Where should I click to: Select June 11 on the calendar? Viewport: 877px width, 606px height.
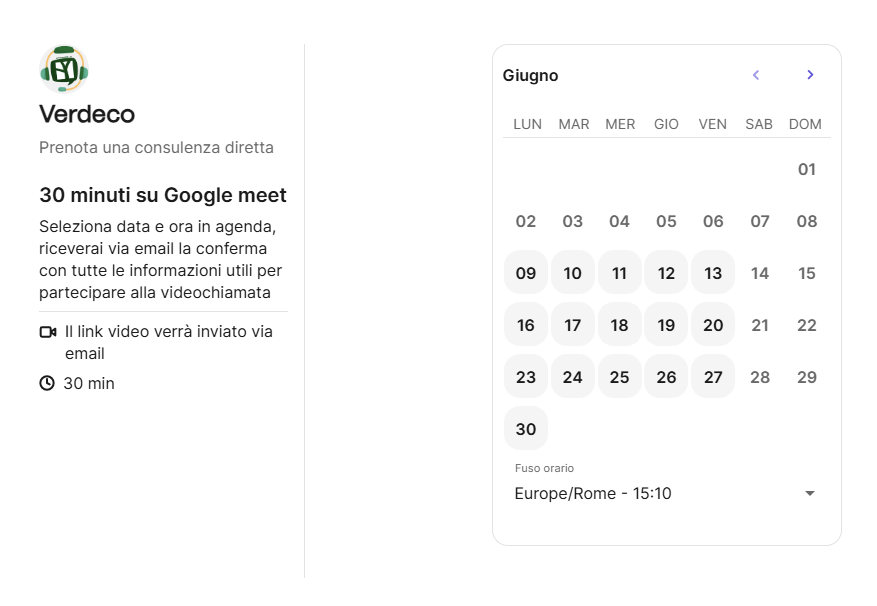click(619, 273)
